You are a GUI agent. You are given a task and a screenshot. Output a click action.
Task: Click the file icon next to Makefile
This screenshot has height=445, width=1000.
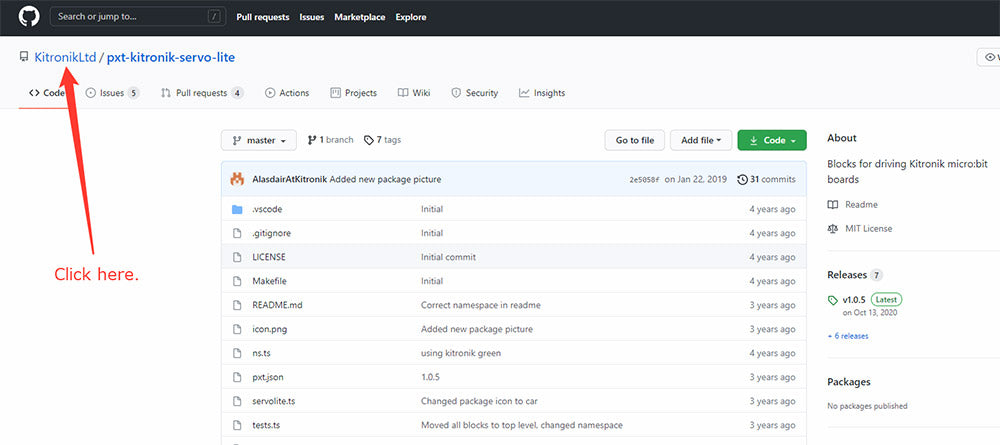tap(237, 281)
